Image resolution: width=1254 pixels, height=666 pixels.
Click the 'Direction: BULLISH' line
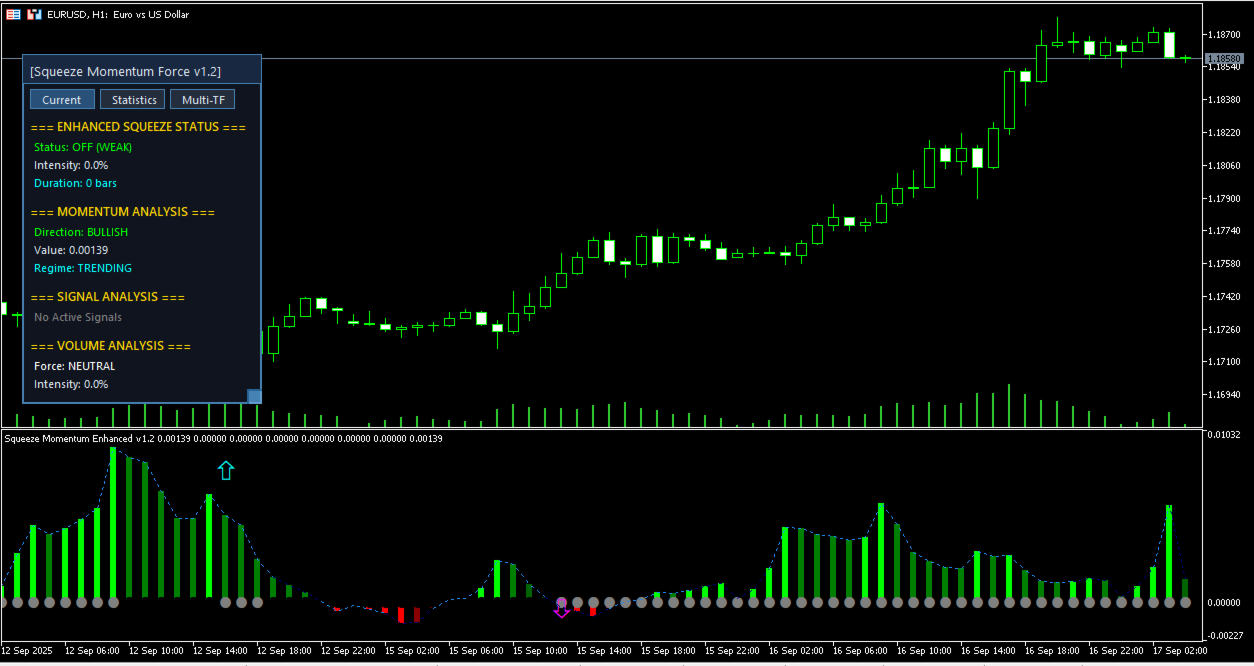point(81,232)
